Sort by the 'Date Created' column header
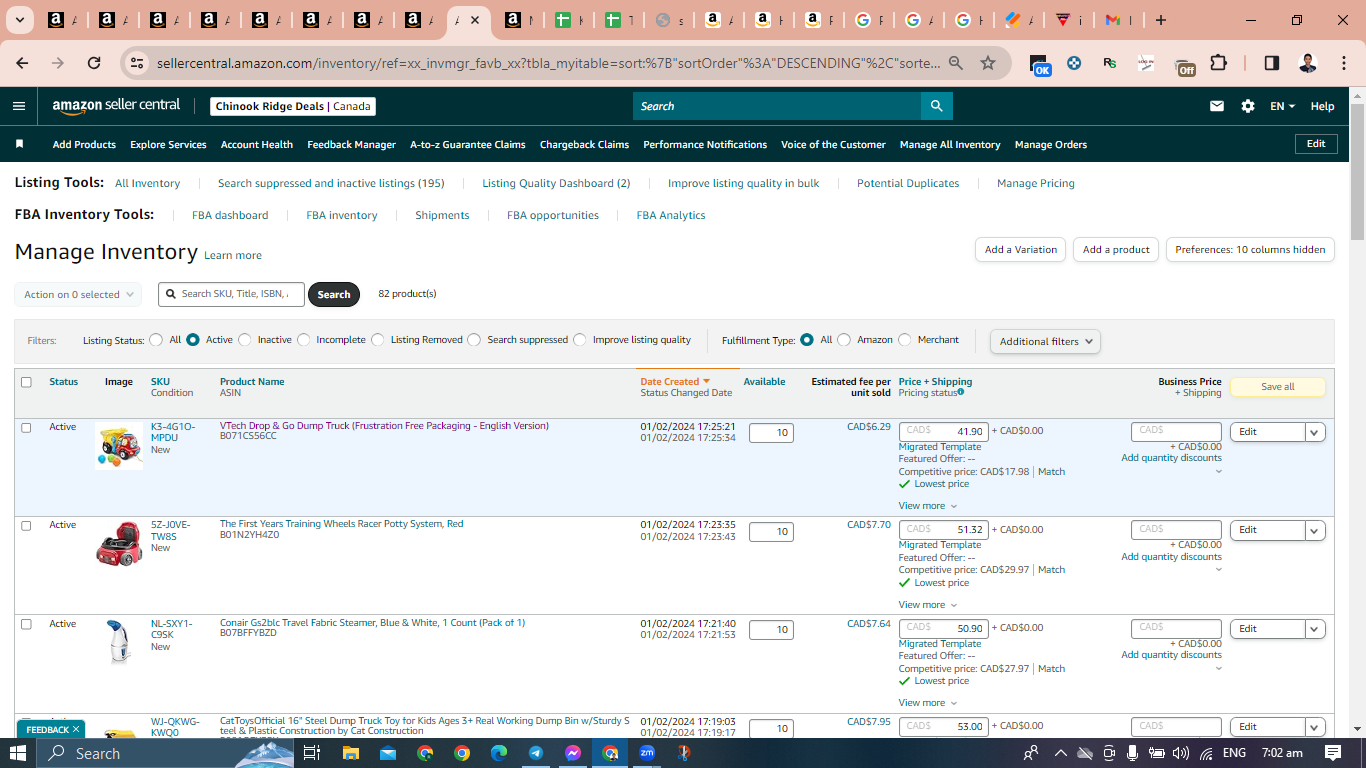 coord(675,382)
